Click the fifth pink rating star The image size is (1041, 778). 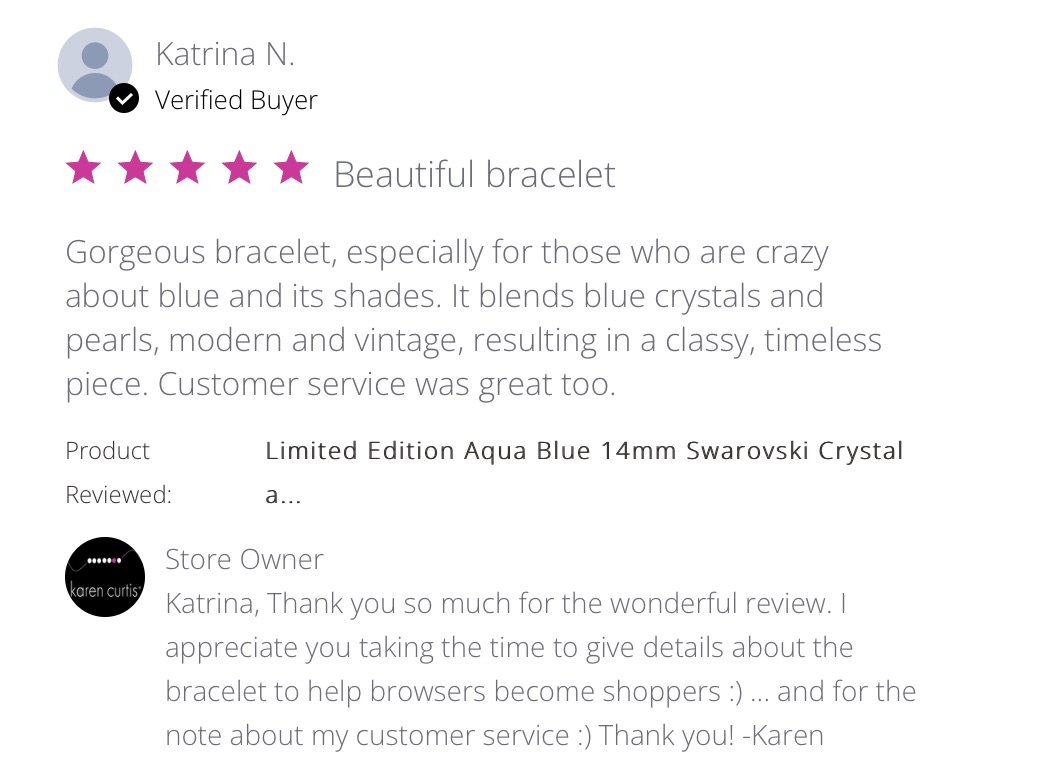click(291, 167)
